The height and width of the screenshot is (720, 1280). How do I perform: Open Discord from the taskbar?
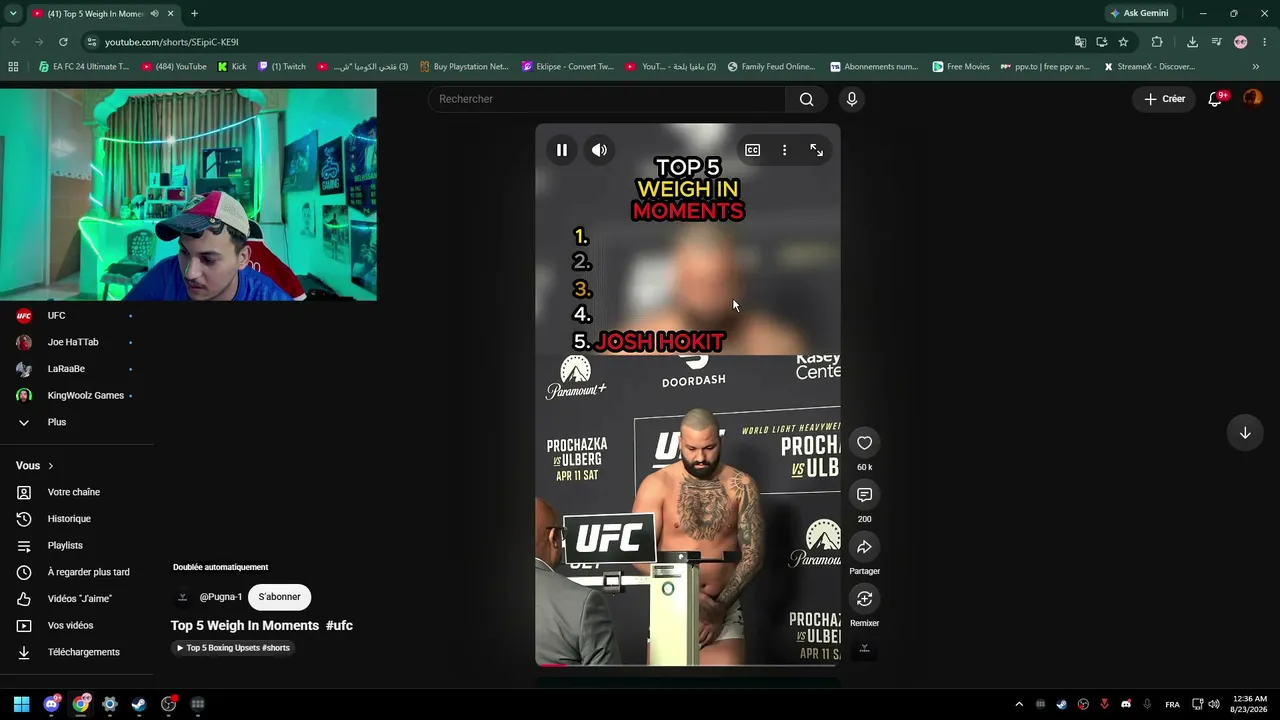tap(51, 704)
